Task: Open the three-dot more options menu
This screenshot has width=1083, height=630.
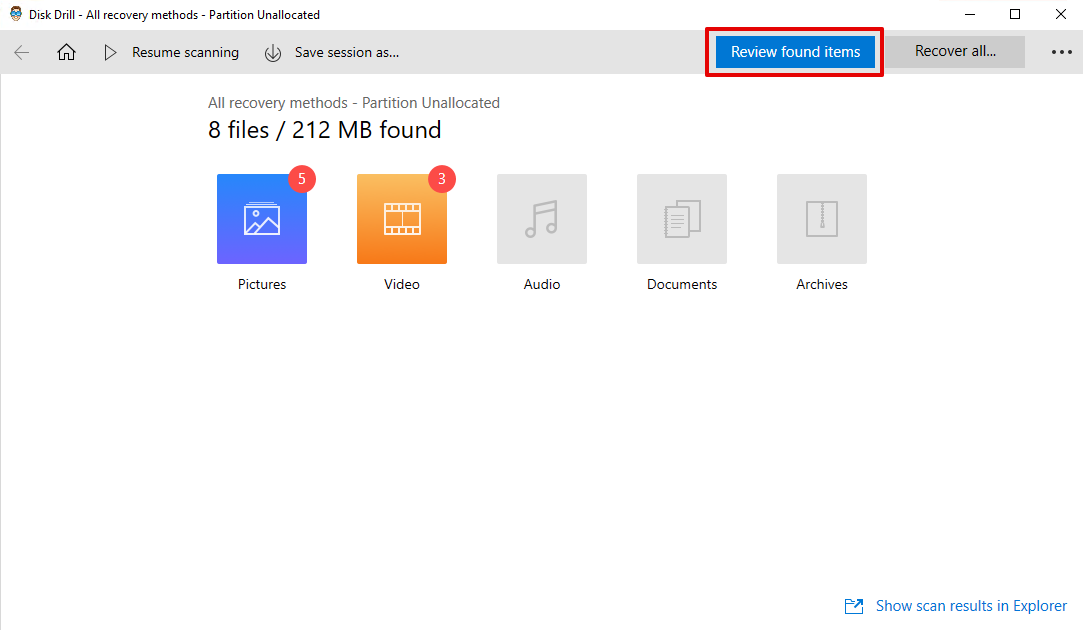Action: 1062,52
